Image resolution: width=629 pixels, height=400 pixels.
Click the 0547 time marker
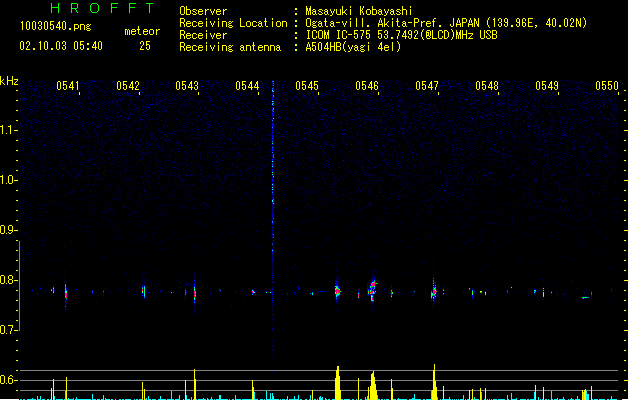[427, 86]
